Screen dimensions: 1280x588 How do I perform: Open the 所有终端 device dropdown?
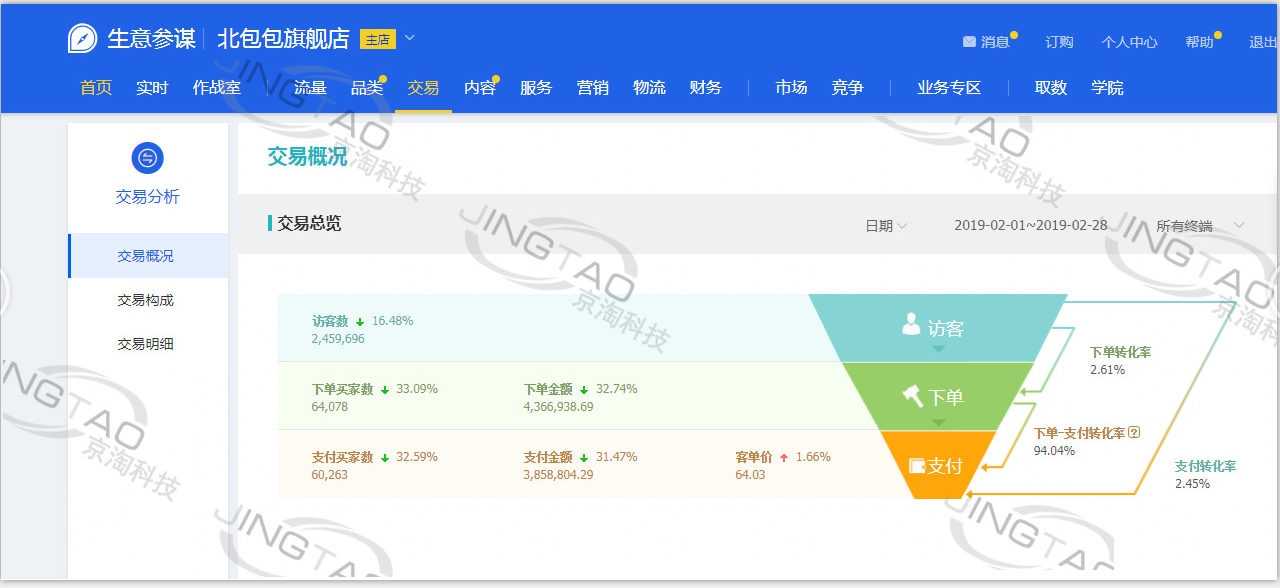1199,226
